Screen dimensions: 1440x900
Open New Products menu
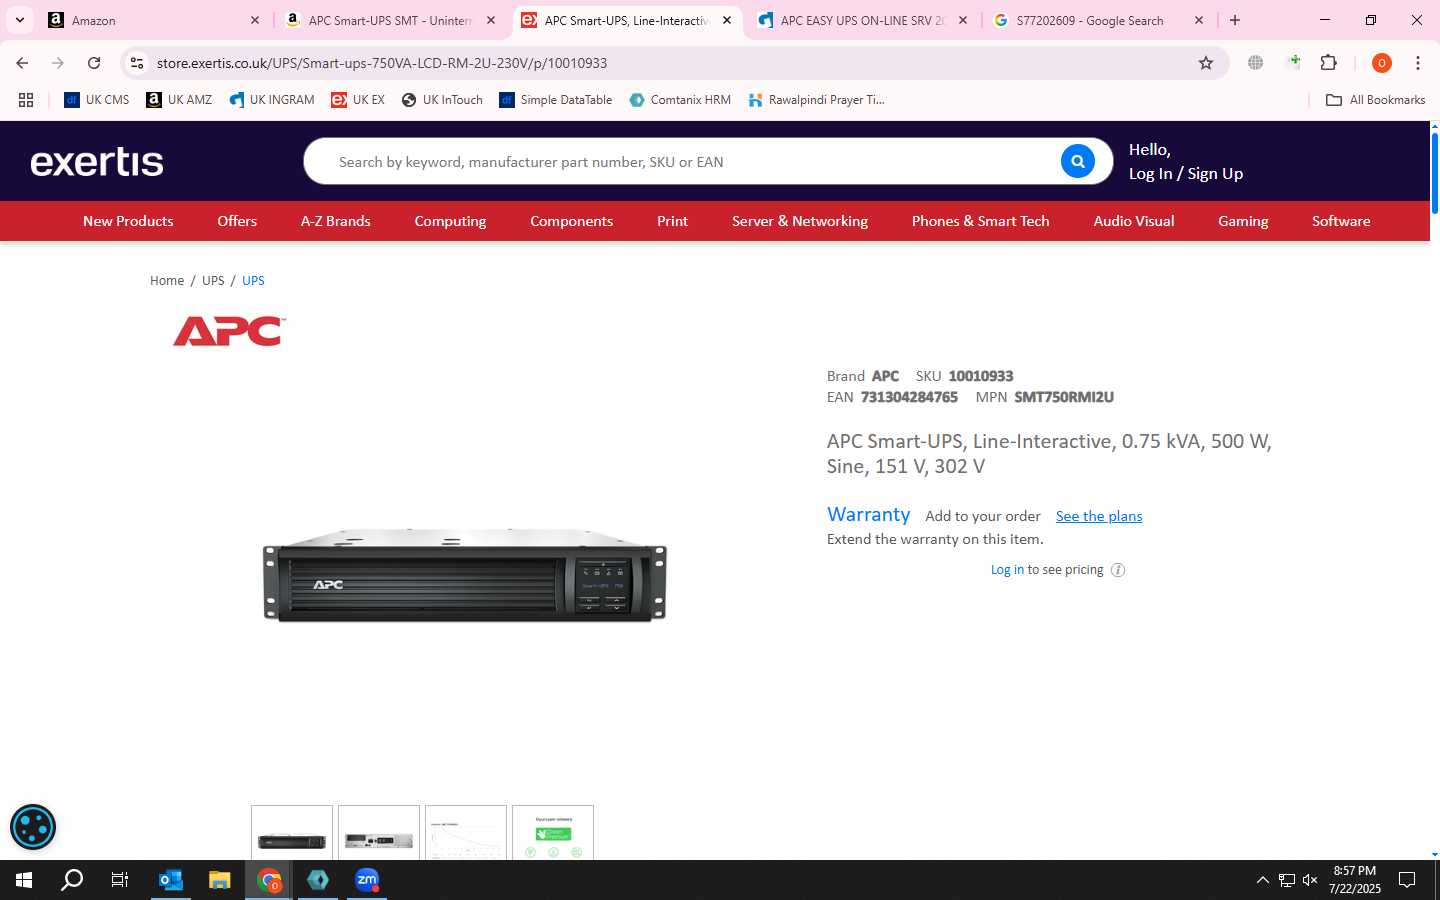tap(128, 221)
